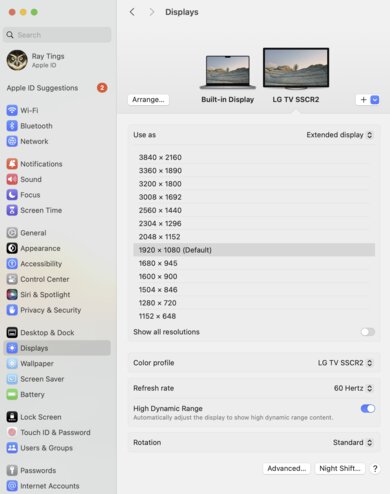Choose resolution 1680 × 945
Screen dimensions: 390x494
point(254,263)
